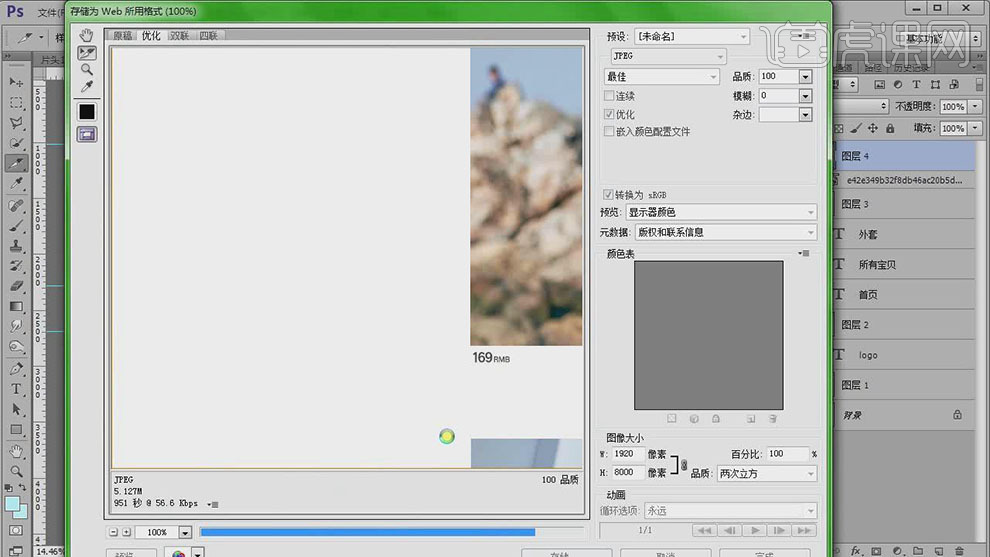Open the 品质 100 slider arrow
990x557 pixels.
point(805,76)
